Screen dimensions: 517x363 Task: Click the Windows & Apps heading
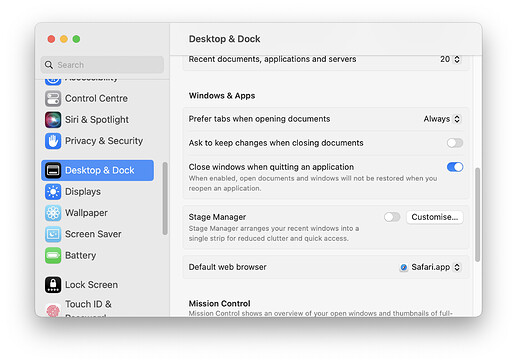click(222, 96)
